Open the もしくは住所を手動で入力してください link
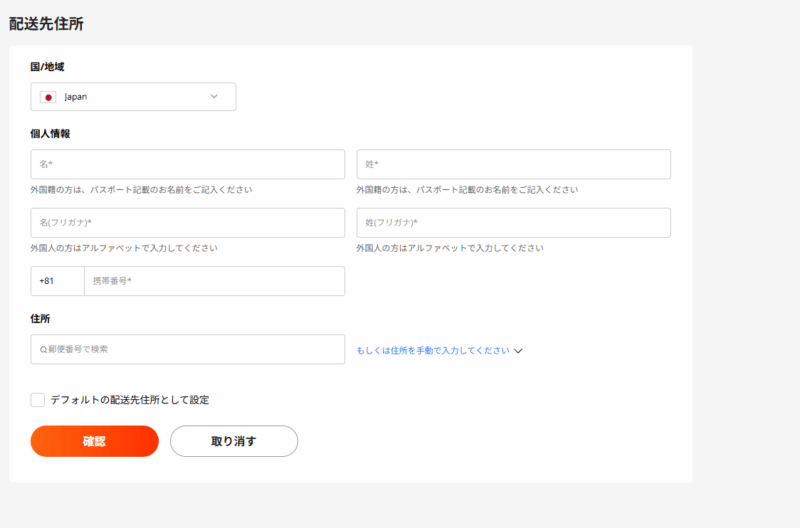The image size is (800, 528). click(433, 351)
